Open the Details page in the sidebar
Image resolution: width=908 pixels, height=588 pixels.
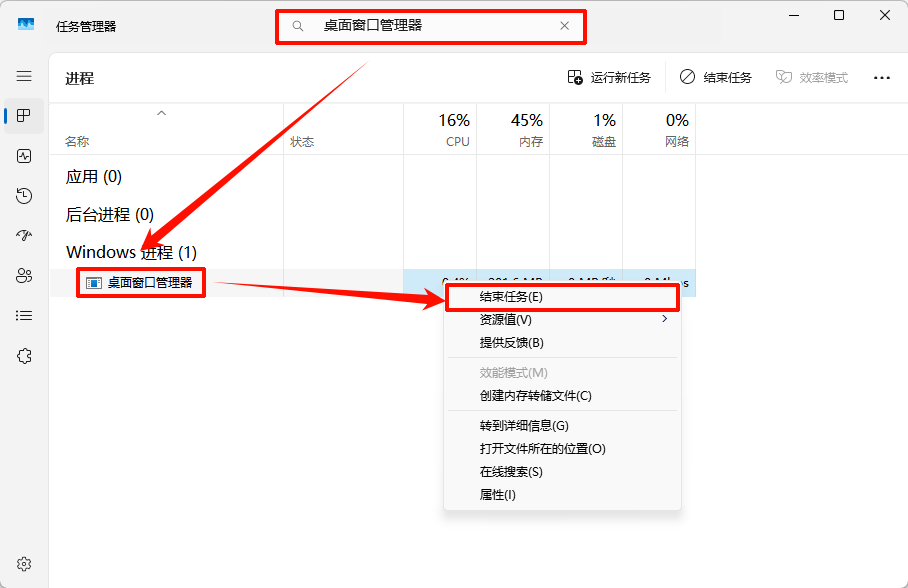coord(22,315)
